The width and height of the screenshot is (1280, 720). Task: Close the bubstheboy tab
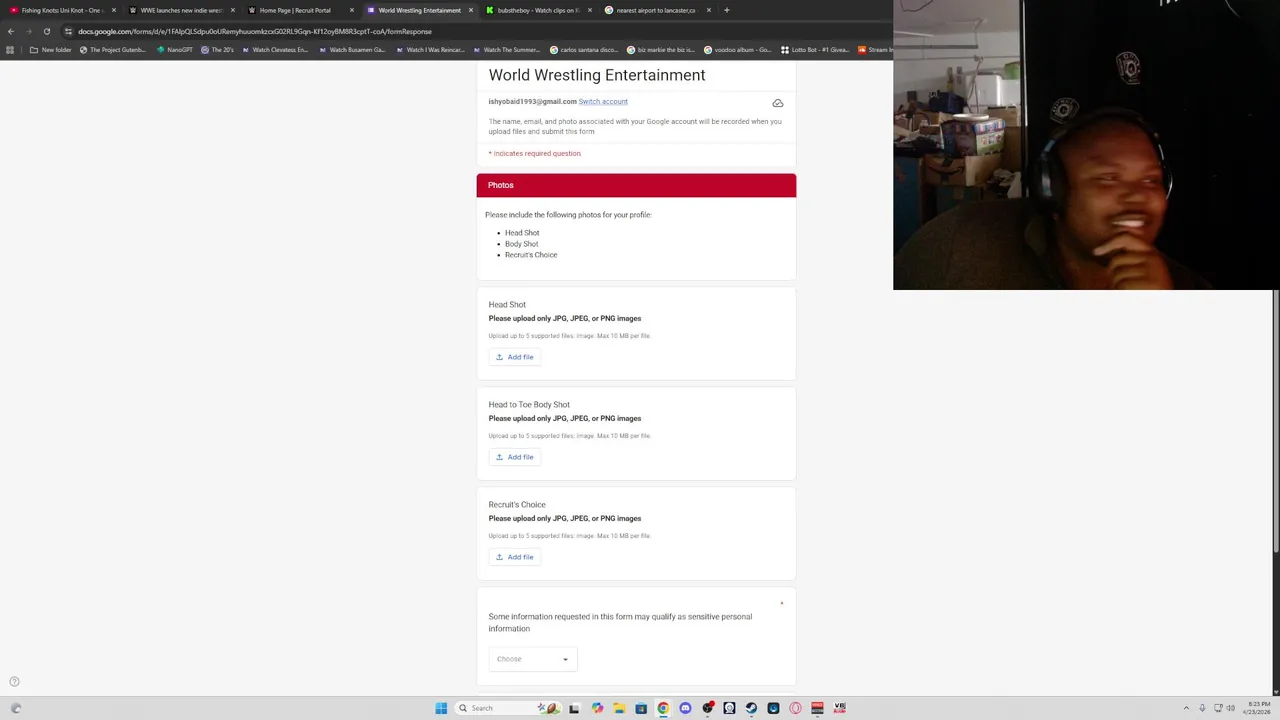(589, 10)
